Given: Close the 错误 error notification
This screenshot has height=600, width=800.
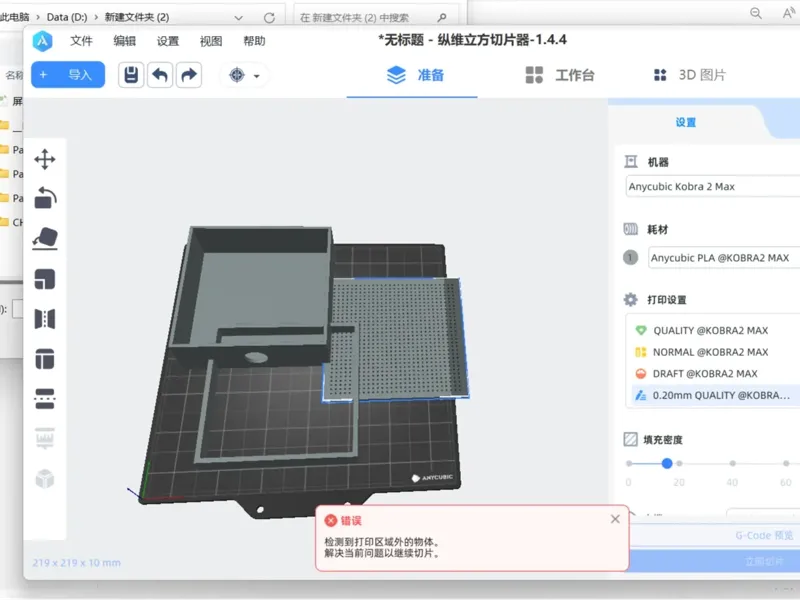Looking at the screenshot, I should click(x=615, y=519).
